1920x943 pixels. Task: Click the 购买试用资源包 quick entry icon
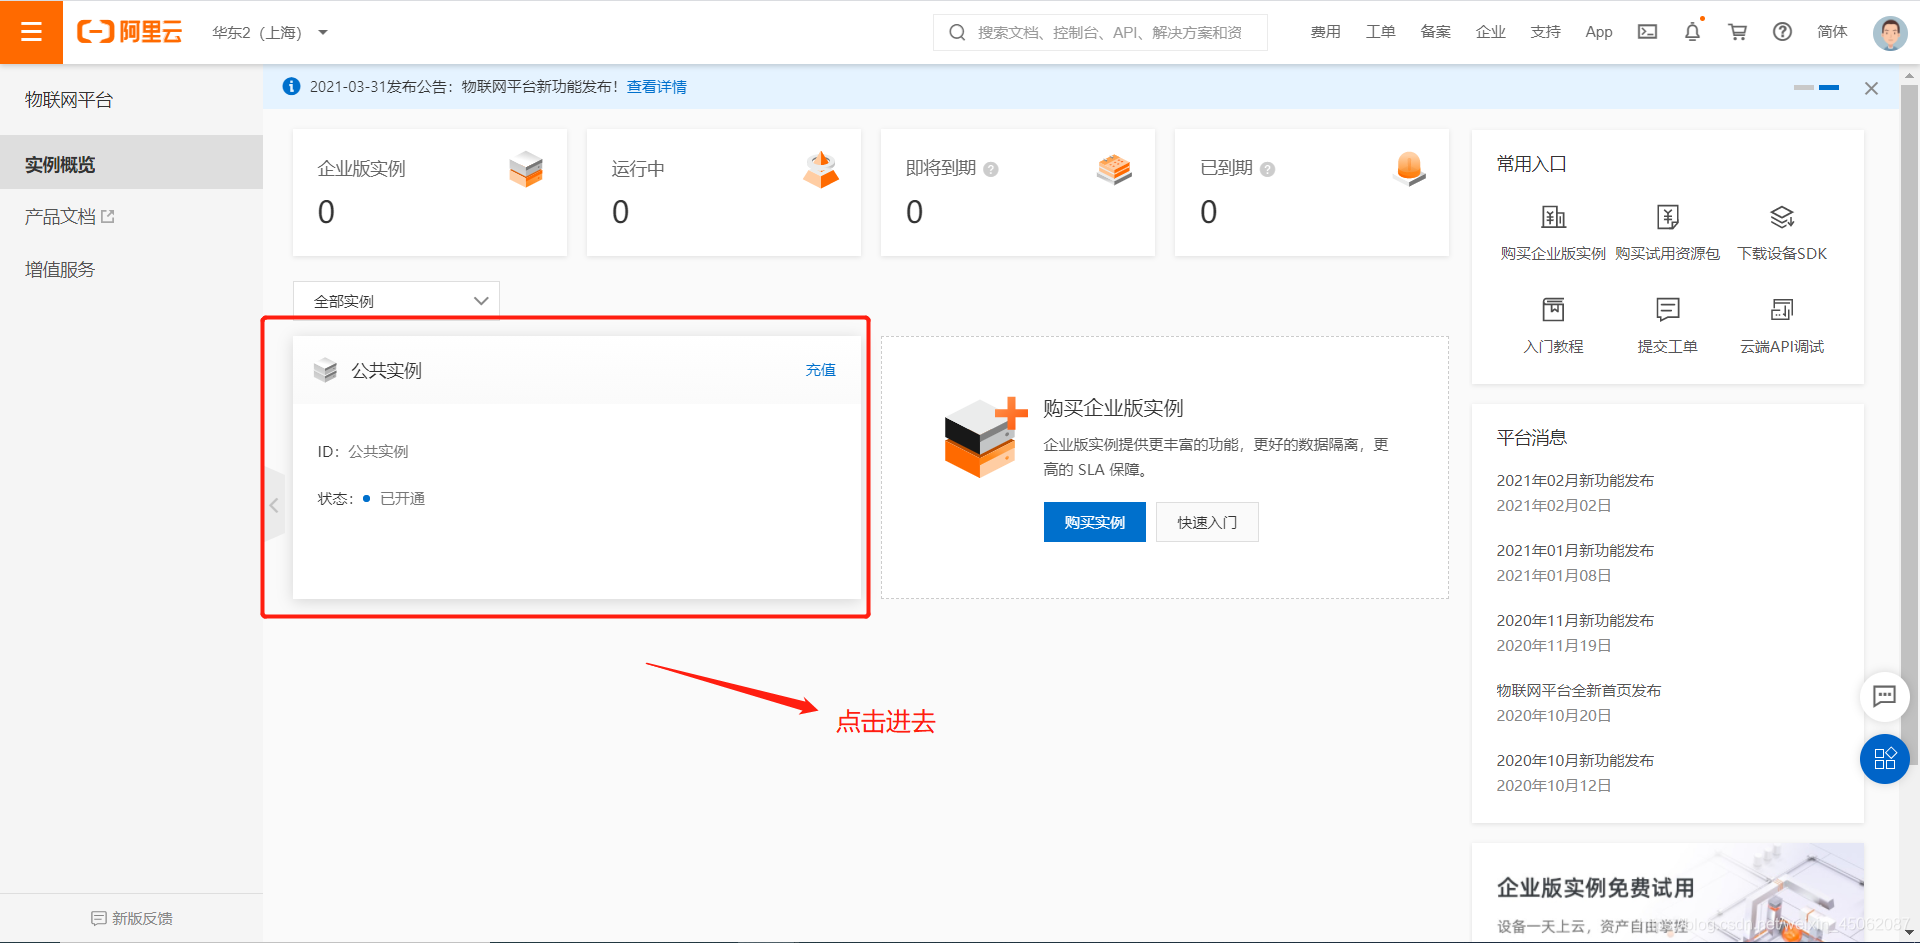1668,217
